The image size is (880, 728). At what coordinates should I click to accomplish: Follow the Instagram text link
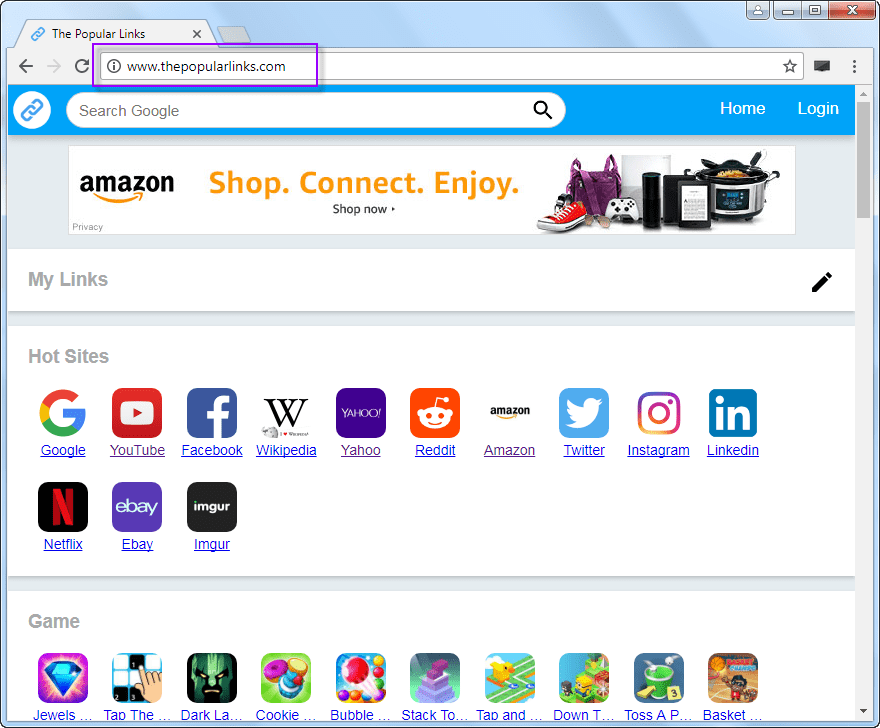[658, 450]
